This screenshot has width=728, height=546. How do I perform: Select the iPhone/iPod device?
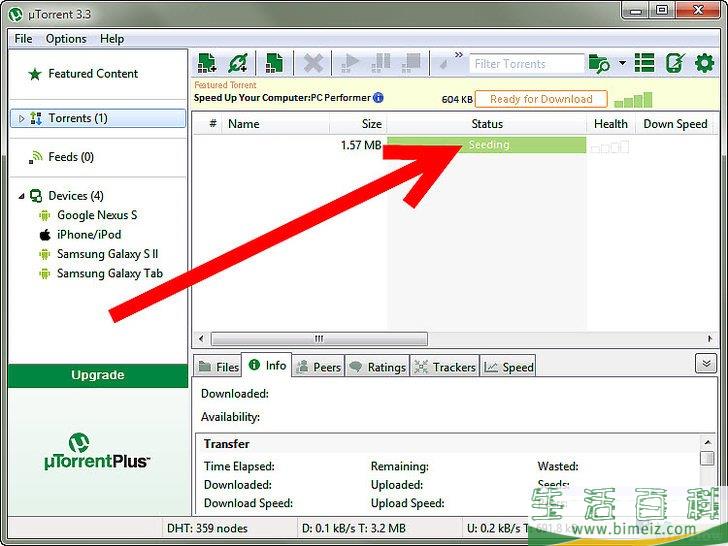tap(89, 234)
